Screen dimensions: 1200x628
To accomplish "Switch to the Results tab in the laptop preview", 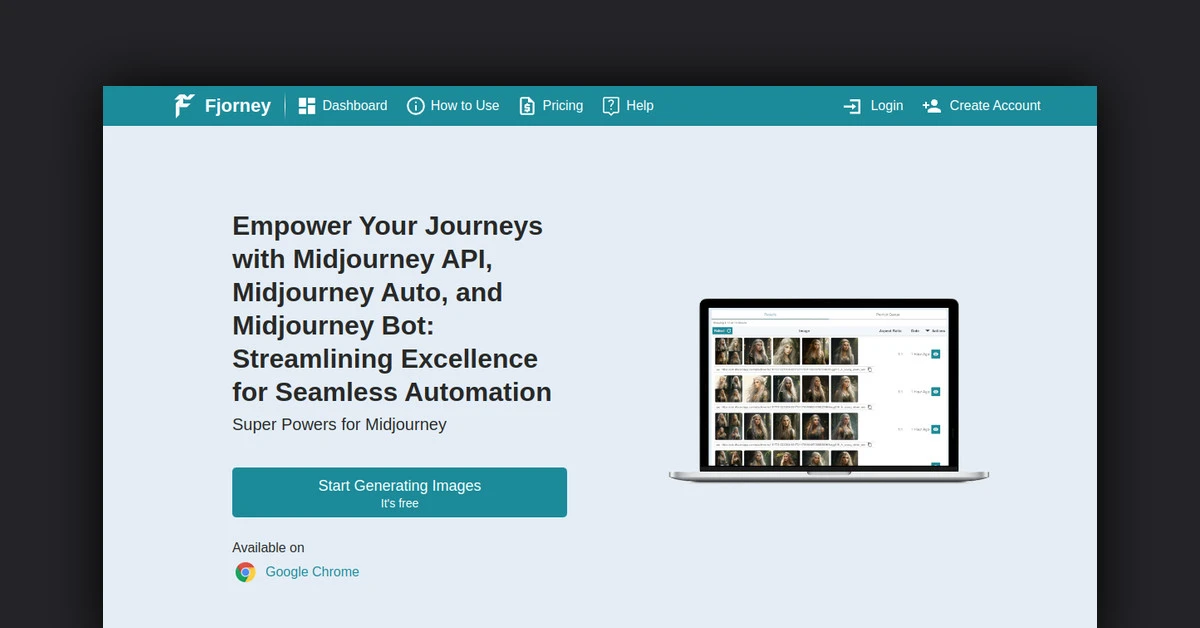I will tap(770, 314).
